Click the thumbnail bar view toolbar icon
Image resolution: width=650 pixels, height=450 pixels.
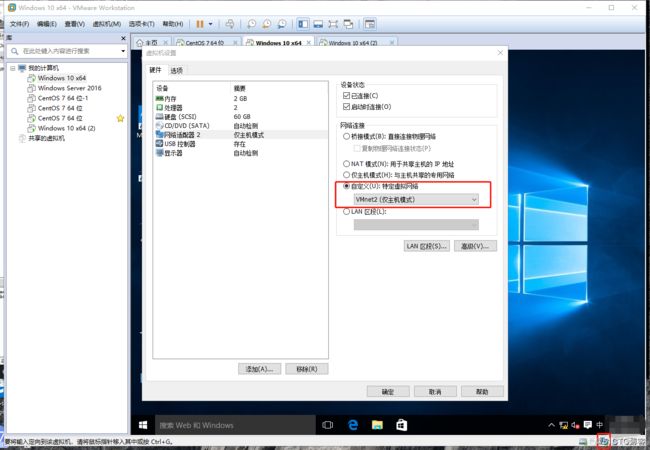tap(318, 24)
